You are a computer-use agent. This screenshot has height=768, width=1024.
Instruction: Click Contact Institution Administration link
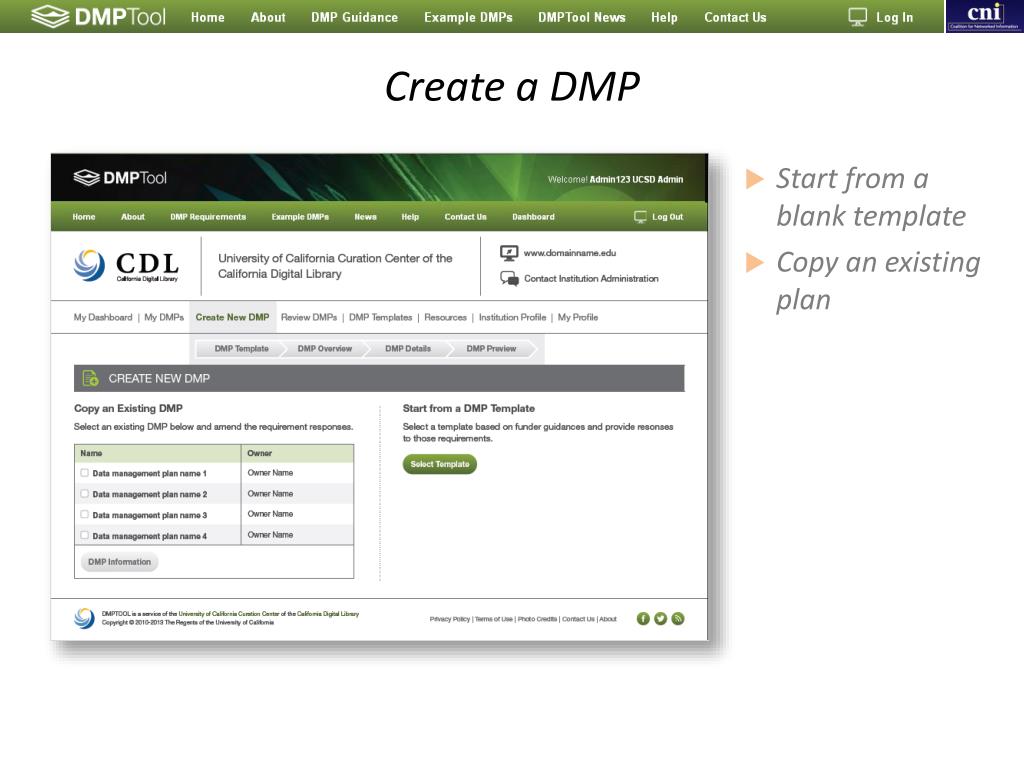point(591,279)
